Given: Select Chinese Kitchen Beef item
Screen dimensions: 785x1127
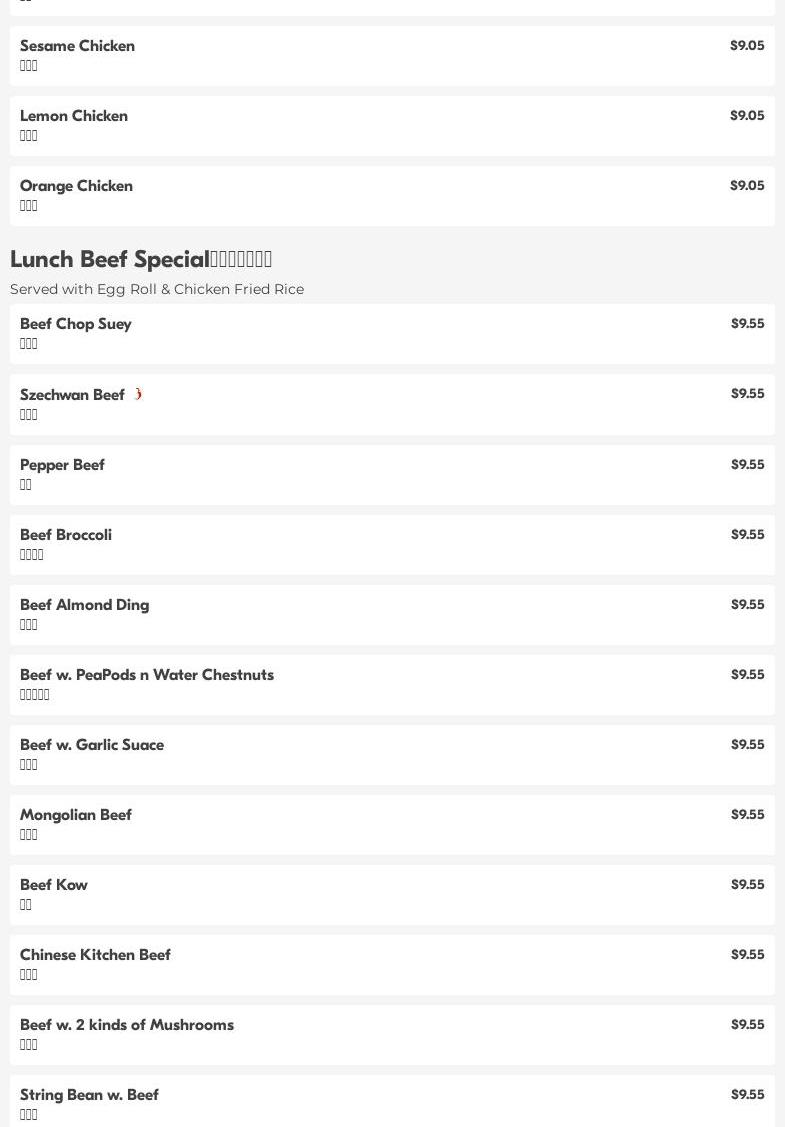Looking at the screenshot, I should coord(392,965).
